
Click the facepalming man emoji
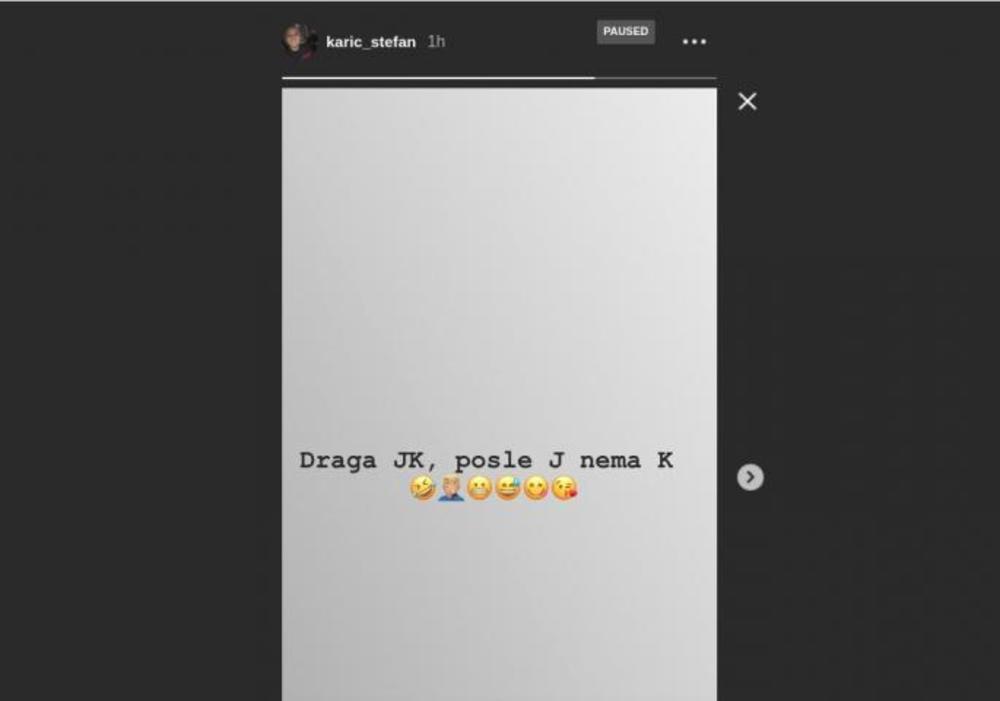pos(451,488)
